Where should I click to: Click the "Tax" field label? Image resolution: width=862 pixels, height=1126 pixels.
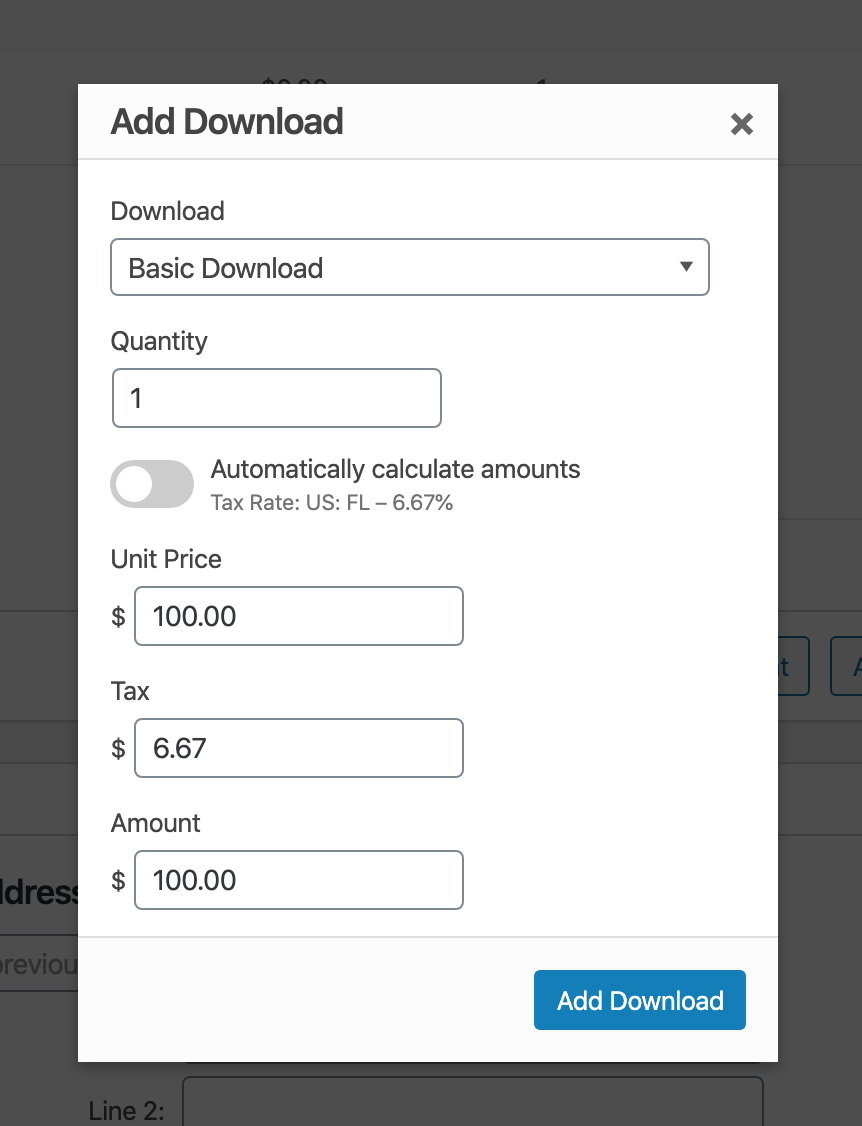point(130,691)
